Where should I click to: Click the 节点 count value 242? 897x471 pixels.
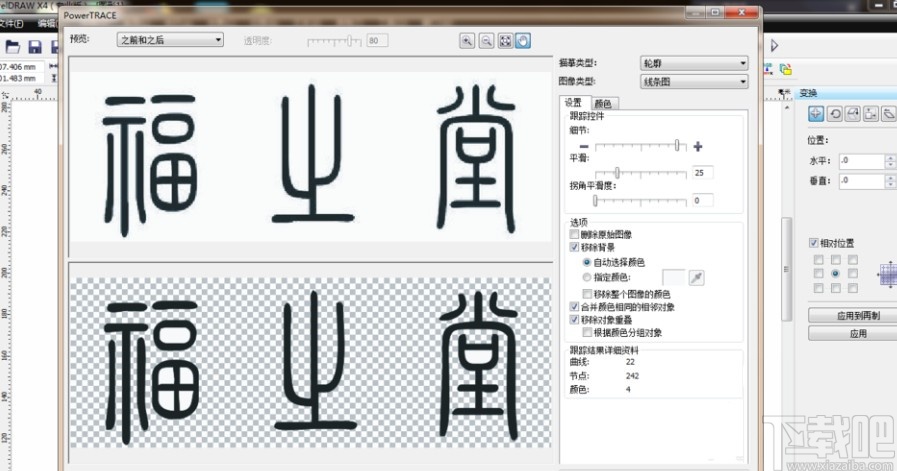[632, 375]
